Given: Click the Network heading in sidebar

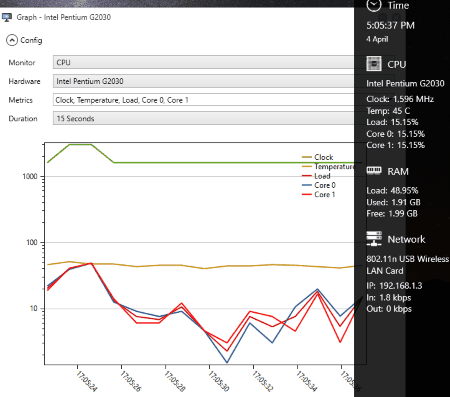Looking at the screenshot, I should coord(406,239).
